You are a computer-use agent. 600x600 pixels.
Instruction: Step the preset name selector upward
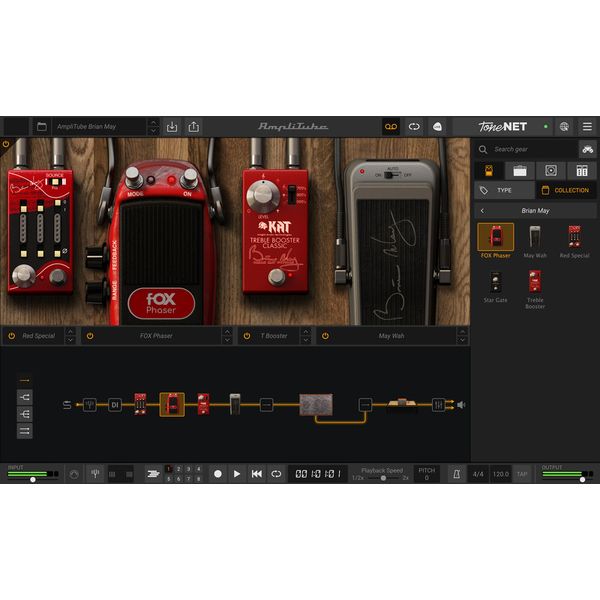click(153, 122)
